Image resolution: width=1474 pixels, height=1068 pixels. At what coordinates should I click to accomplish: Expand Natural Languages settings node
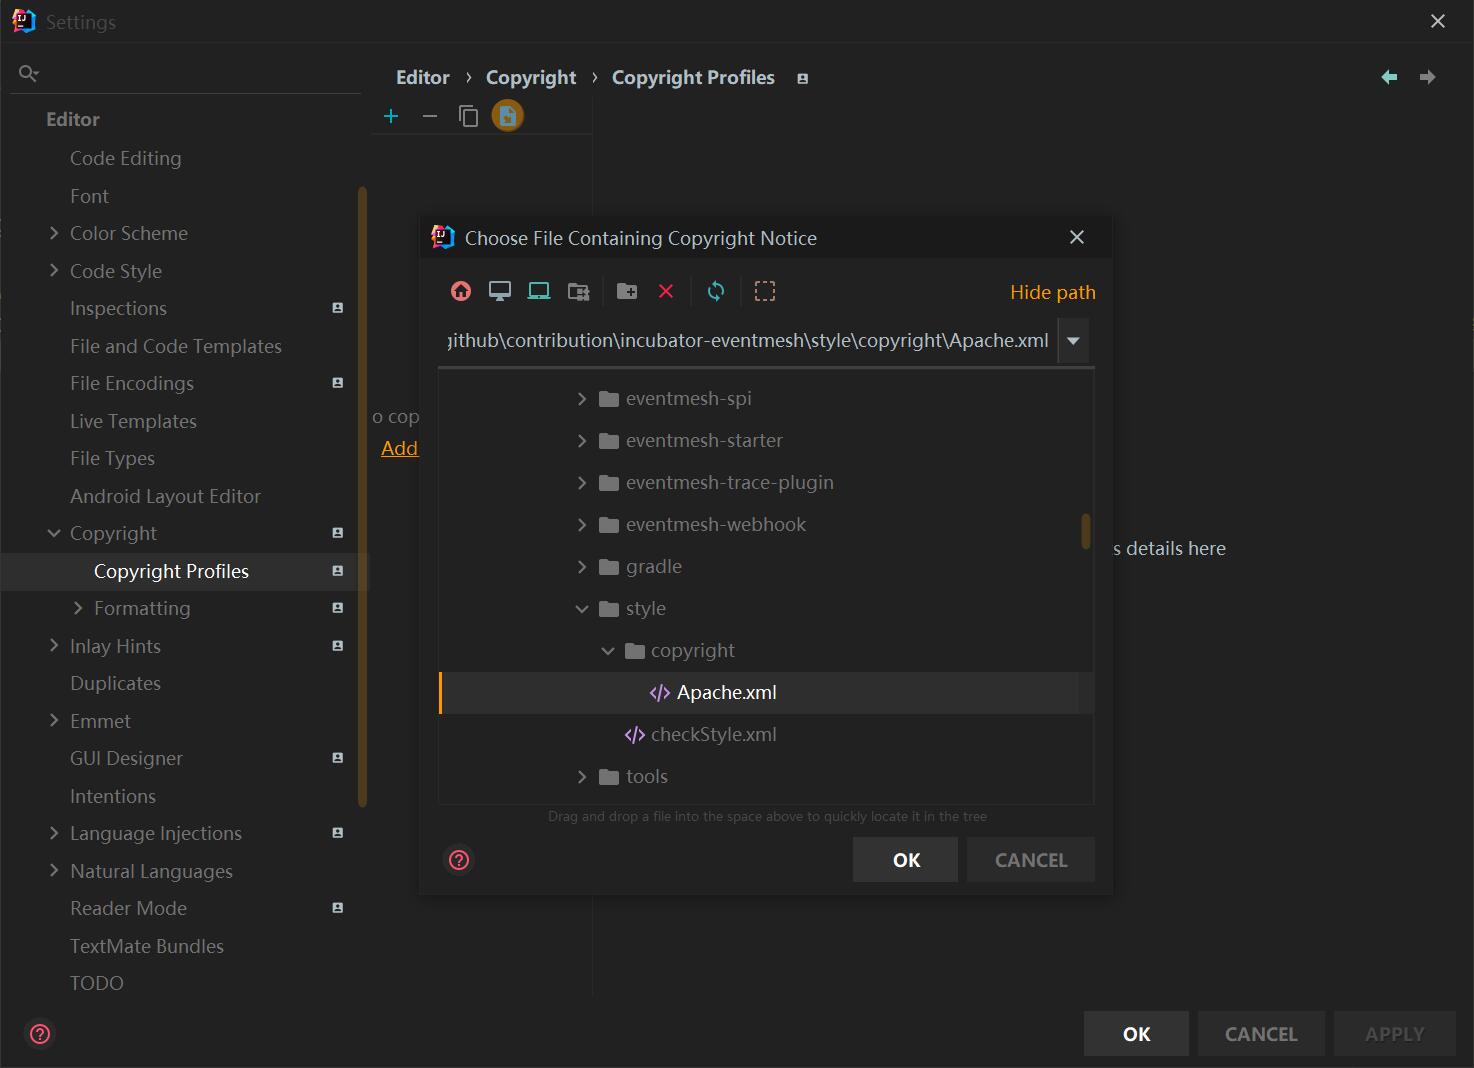point(54,871)
